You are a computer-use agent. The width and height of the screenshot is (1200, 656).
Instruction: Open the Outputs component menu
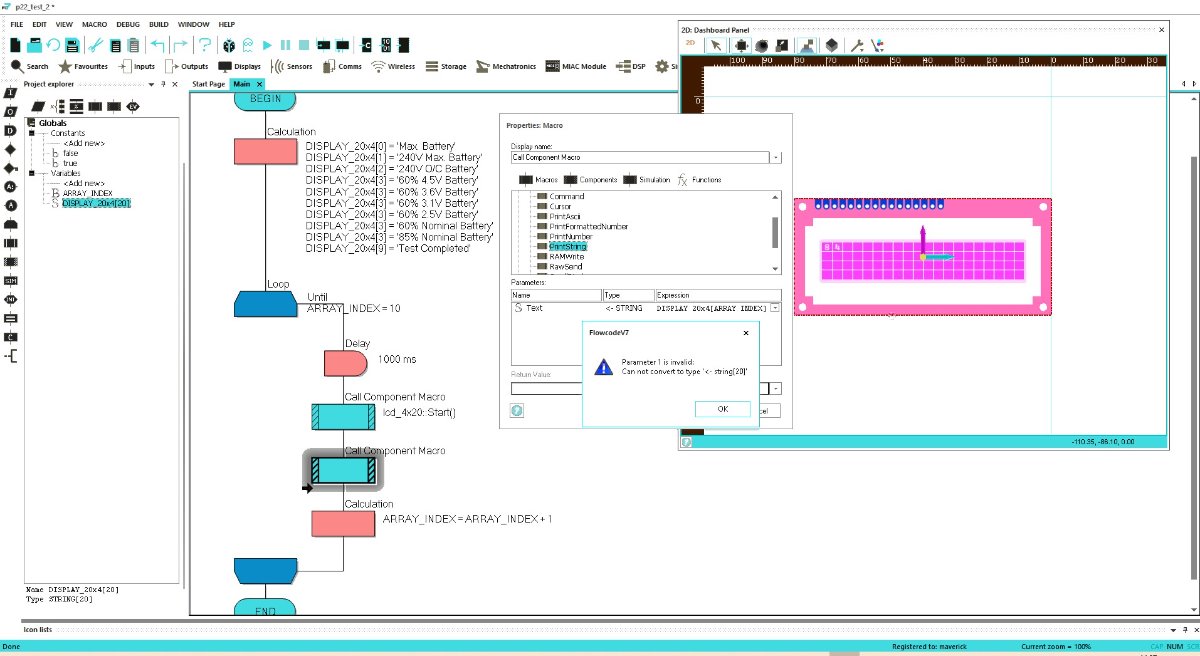[186, 66]
